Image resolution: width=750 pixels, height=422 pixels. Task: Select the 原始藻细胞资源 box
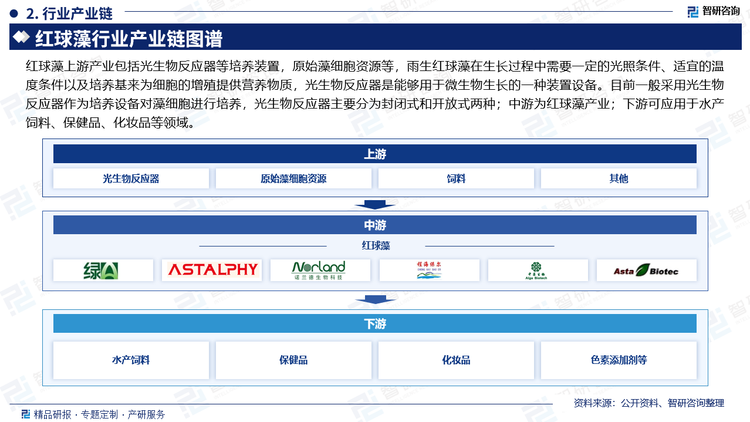coord(294,178)
